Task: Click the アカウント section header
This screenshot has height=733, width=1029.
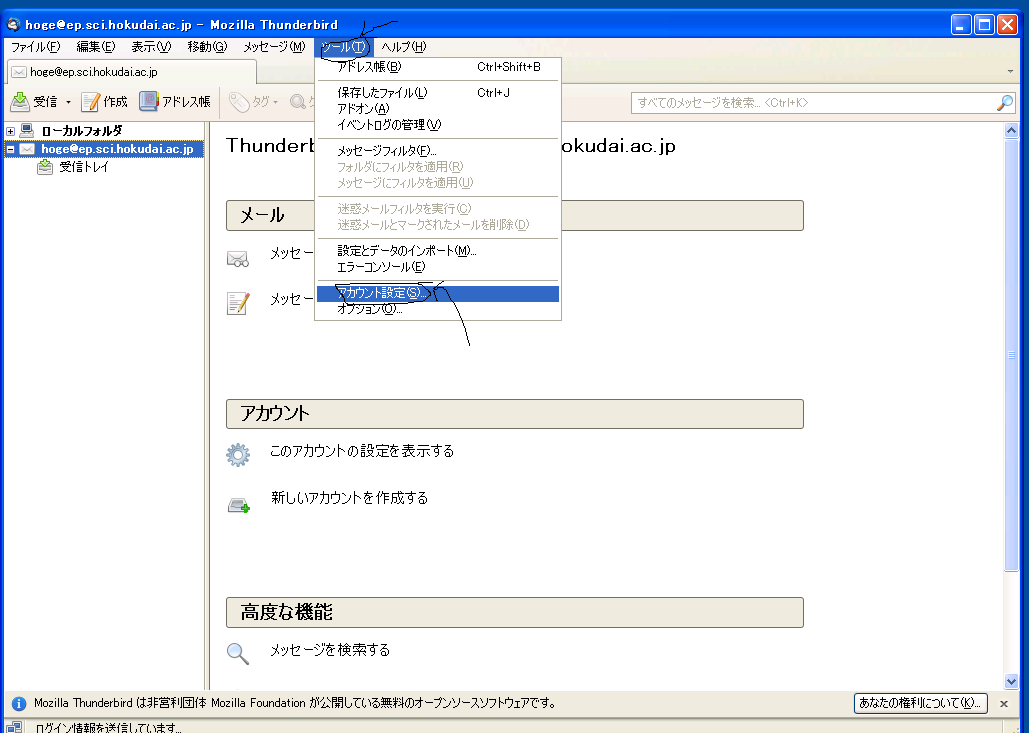Action: coord(514,414)
